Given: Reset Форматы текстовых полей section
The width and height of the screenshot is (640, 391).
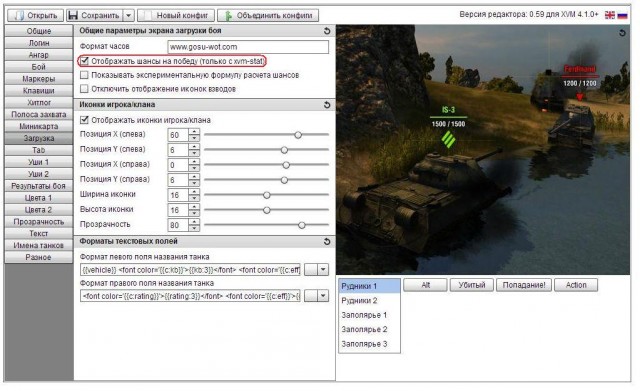Looking at the screenshot, I should point(327,242).
